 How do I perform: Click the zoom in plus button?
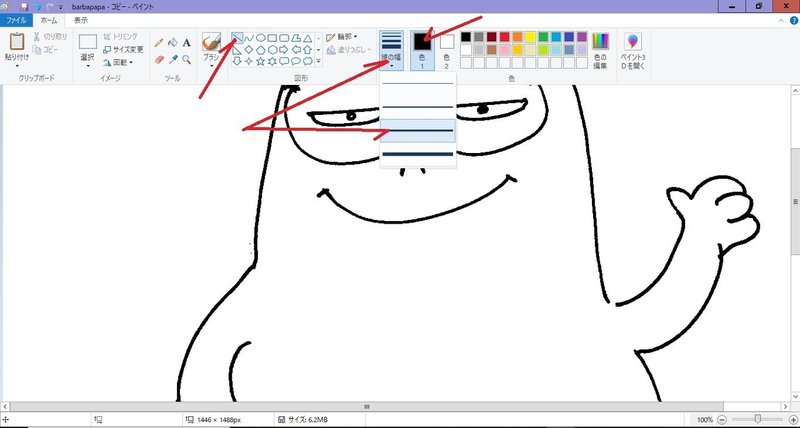coord(792,420)
